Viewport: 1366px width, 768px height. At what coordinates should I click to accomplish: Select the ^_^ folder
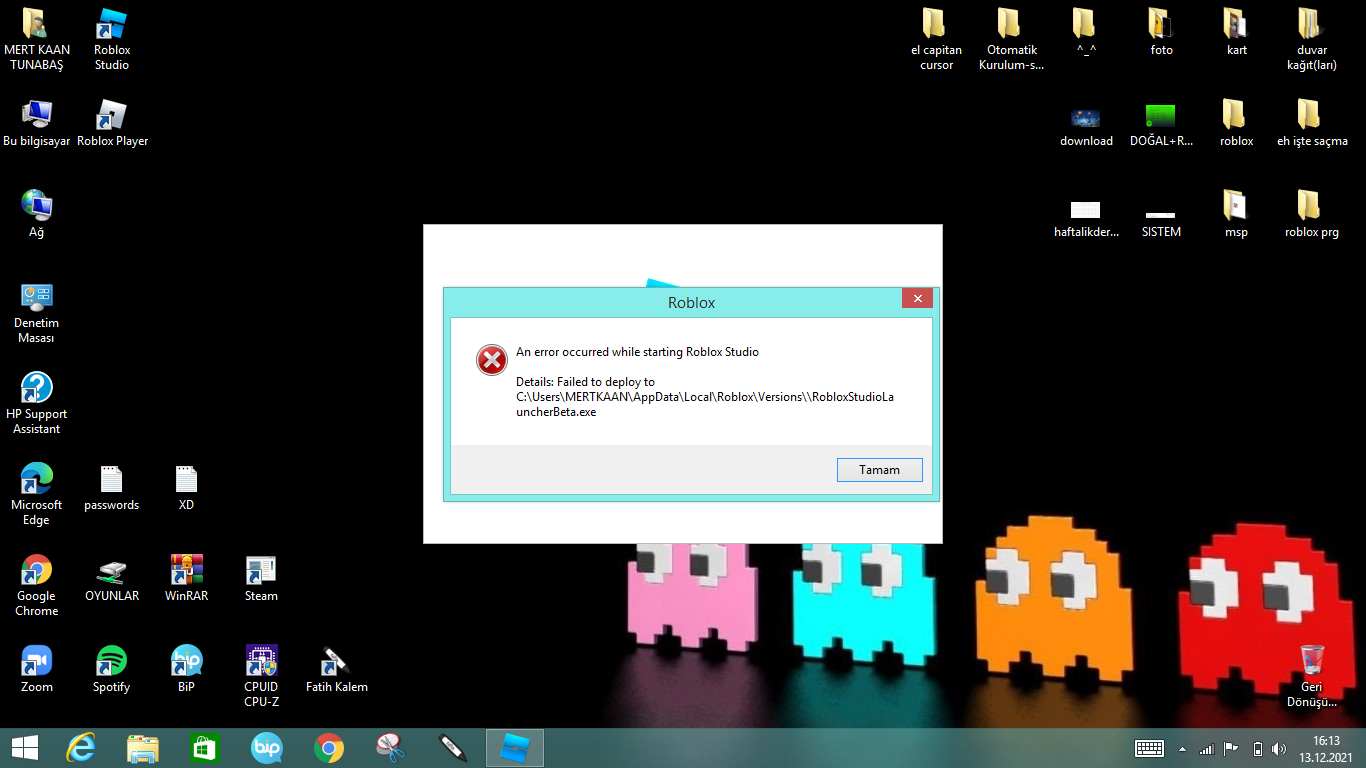[1086, 33]
